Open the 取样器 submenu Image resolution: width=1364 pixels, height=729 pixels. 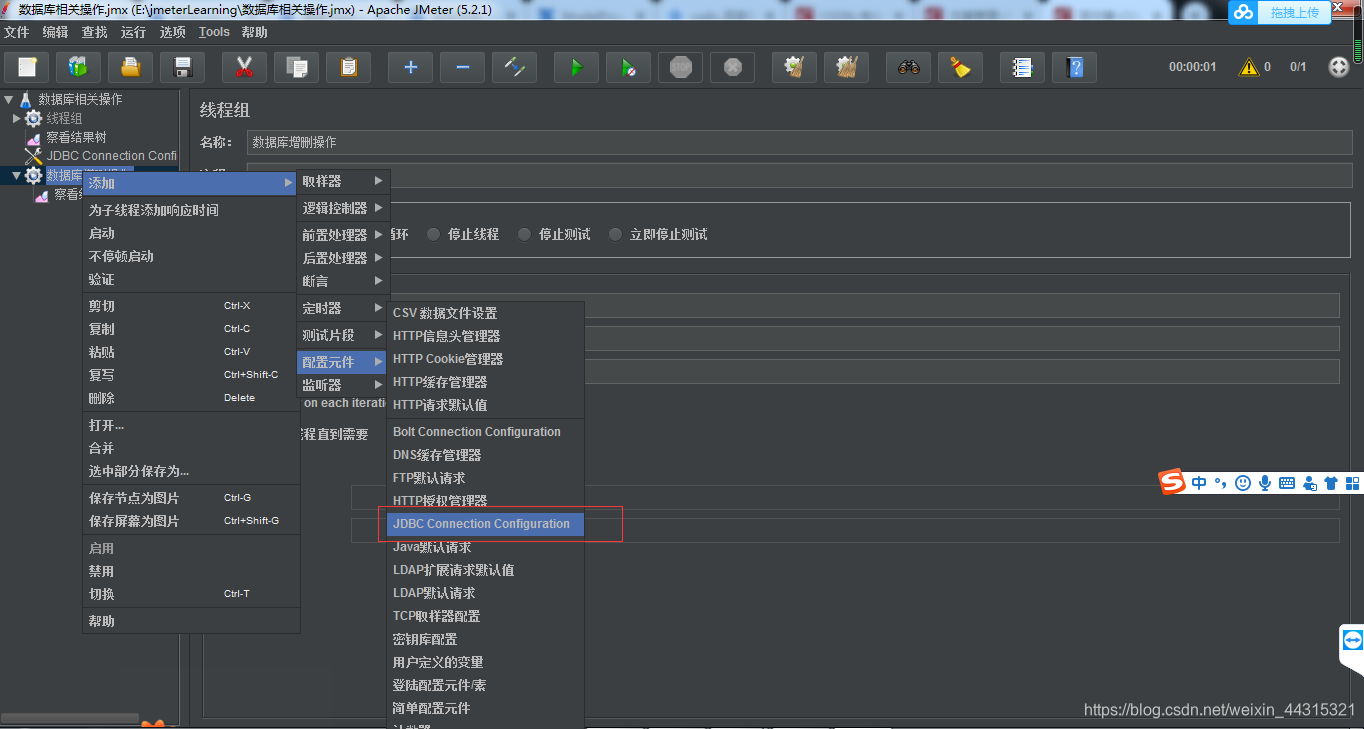point(343,181)
